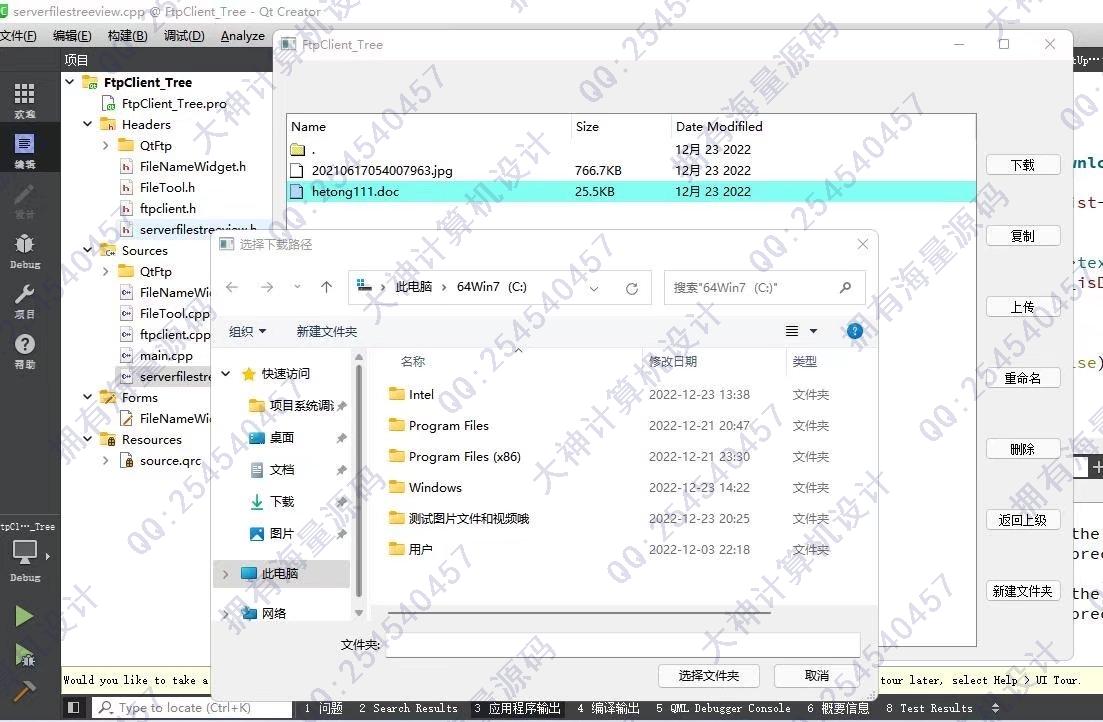Switch to 应用程序输出 output pane
This screenshot has width=1103, height=722.
pyautogui.click(x=517, y=708)
